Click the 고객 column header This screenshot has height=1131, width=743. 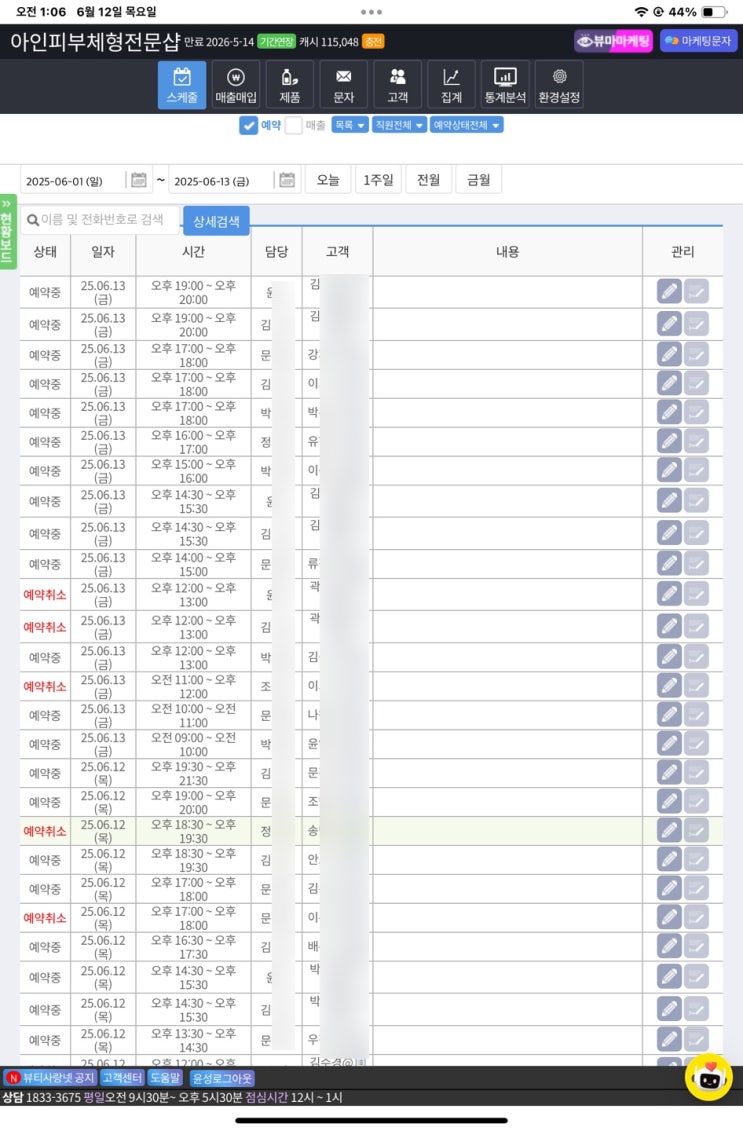337,251
